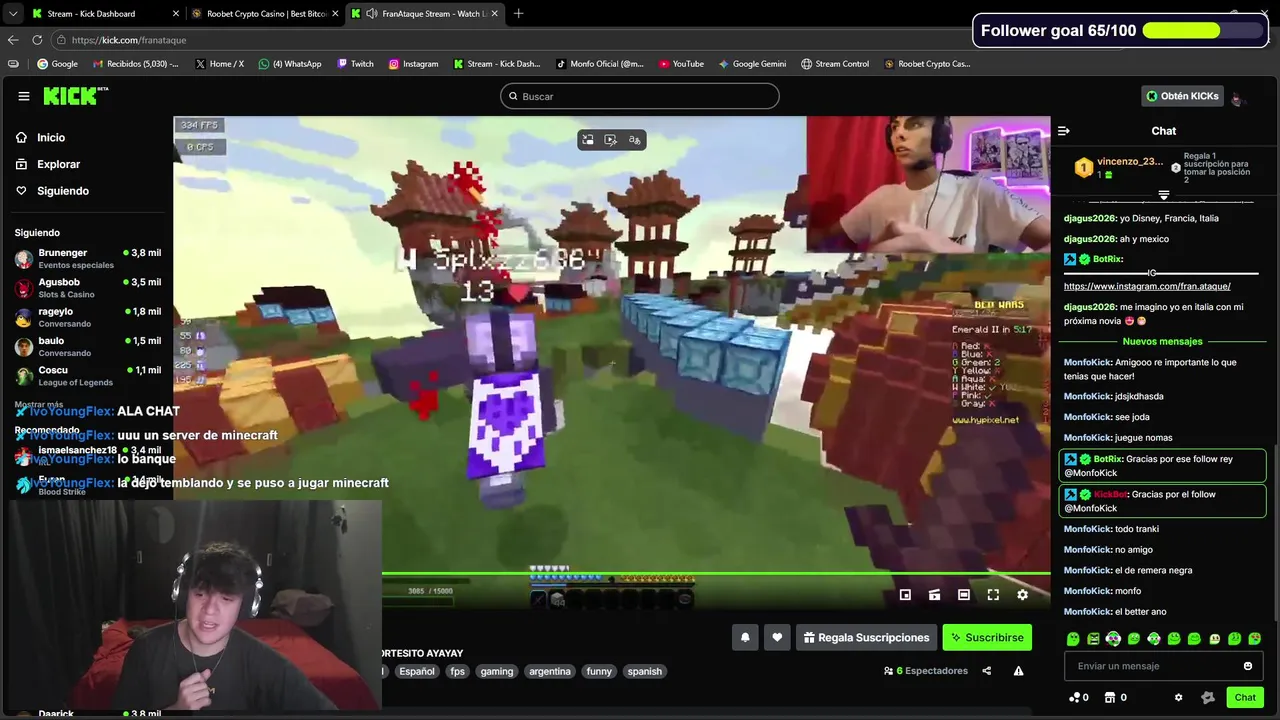Image resolution: width=1280 pixels, height=720 pixels.
Task: Open a new browser tab
Action: pos(518,14)
